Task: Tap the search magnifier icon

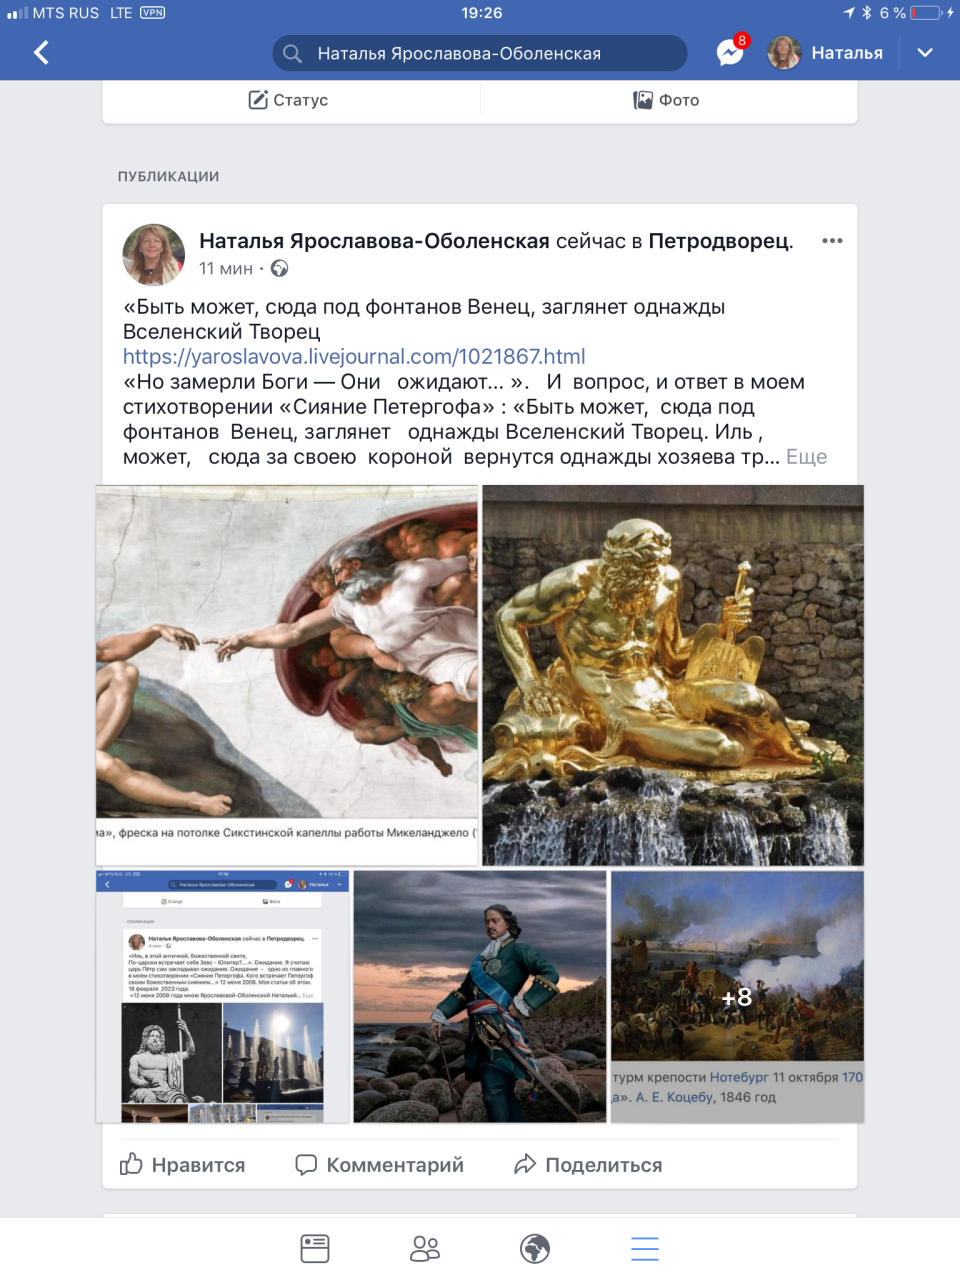Action: pyautogui.click(x=292, y=54)
